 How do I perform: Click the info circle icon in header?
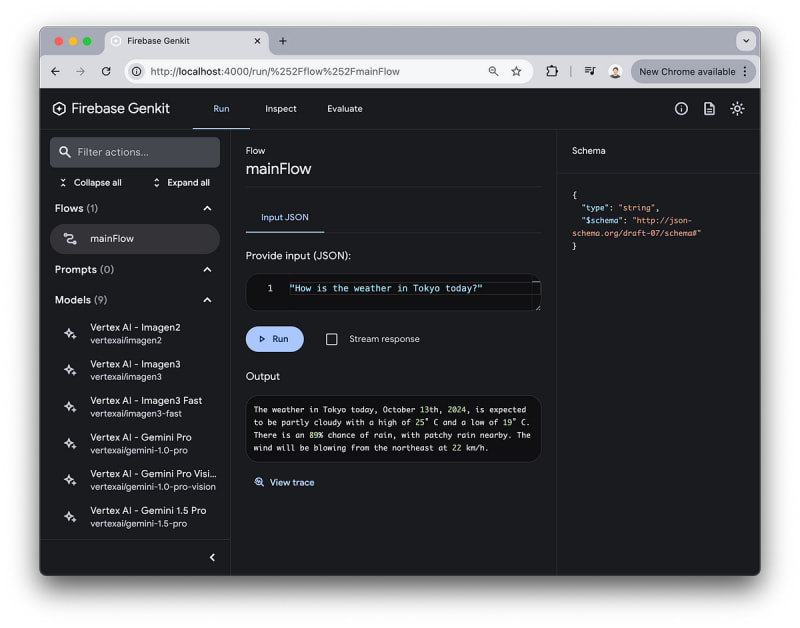[681, 109]
